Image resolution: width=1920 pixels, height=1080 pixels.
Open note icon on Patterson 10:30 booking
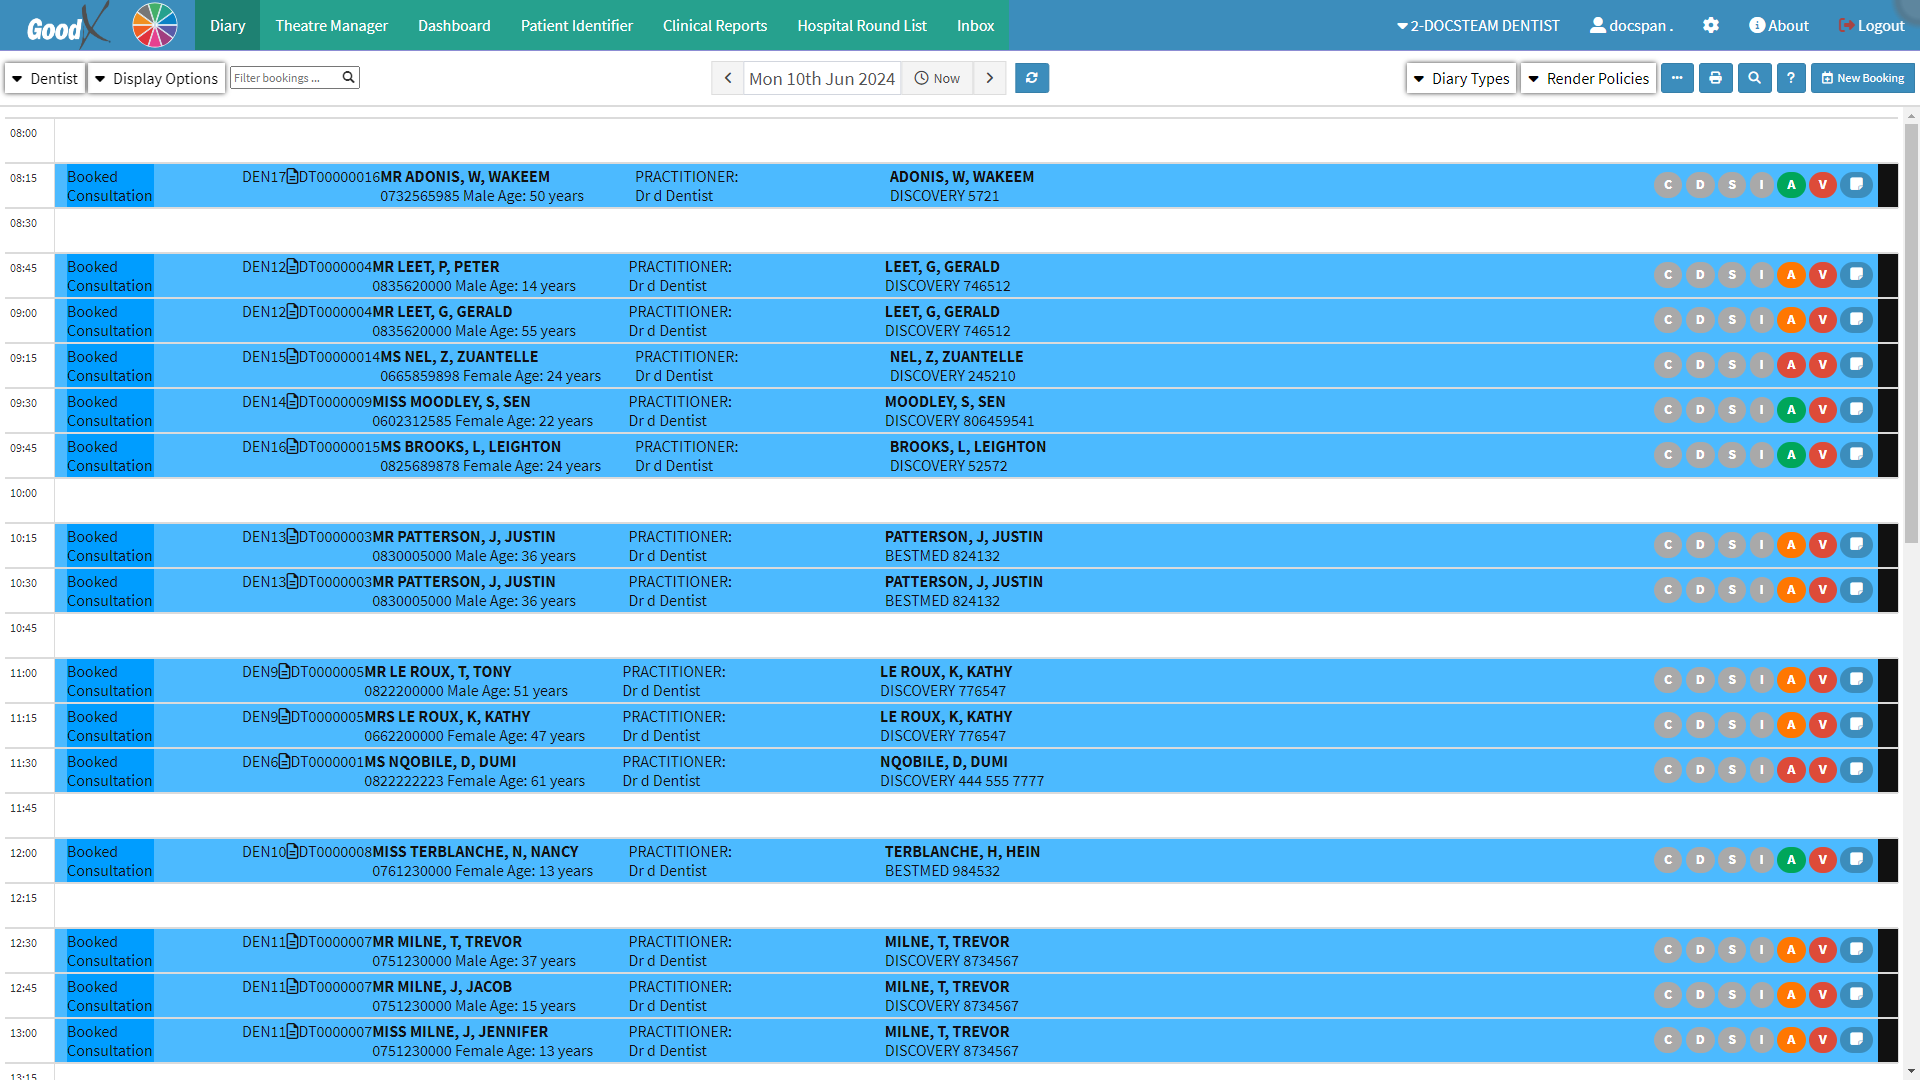pyautogui.click(x=1856, y=590)
